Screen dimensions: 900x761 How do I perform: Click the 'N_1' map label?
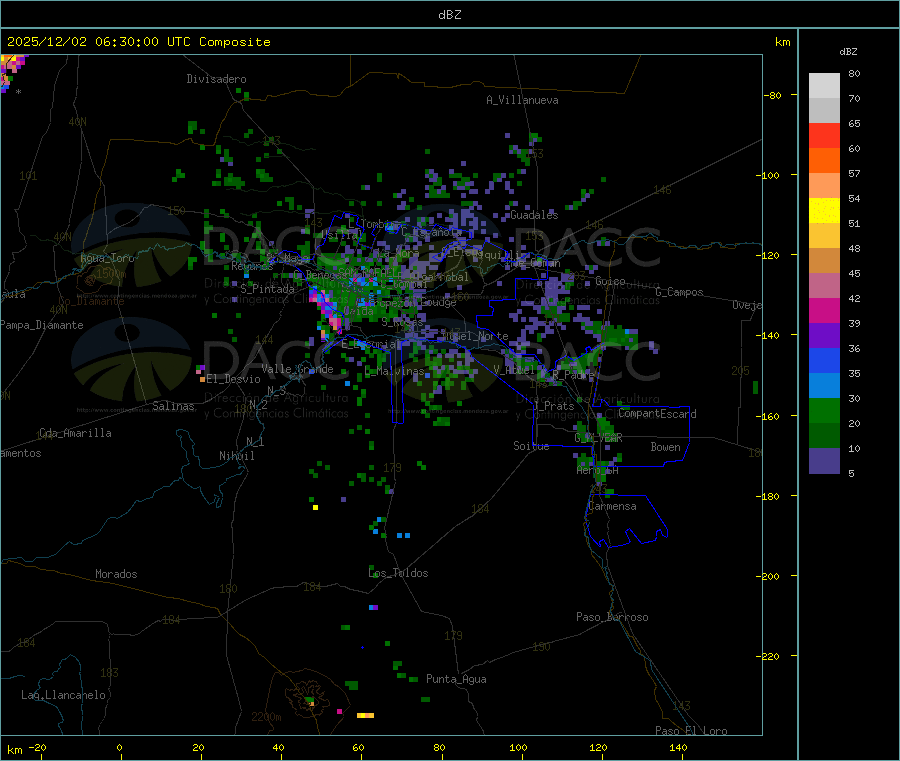(255, 442)
